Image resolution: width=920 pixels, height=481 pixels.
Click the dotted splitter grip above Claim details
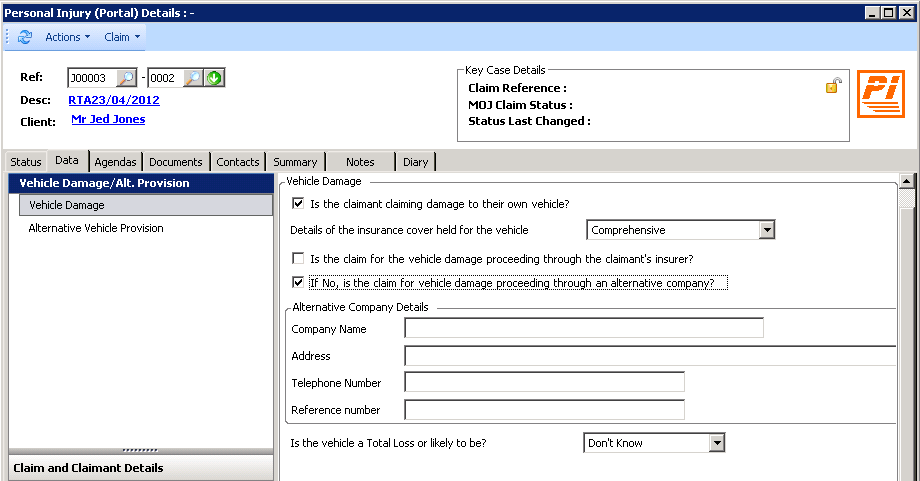[x=140, y=450]
